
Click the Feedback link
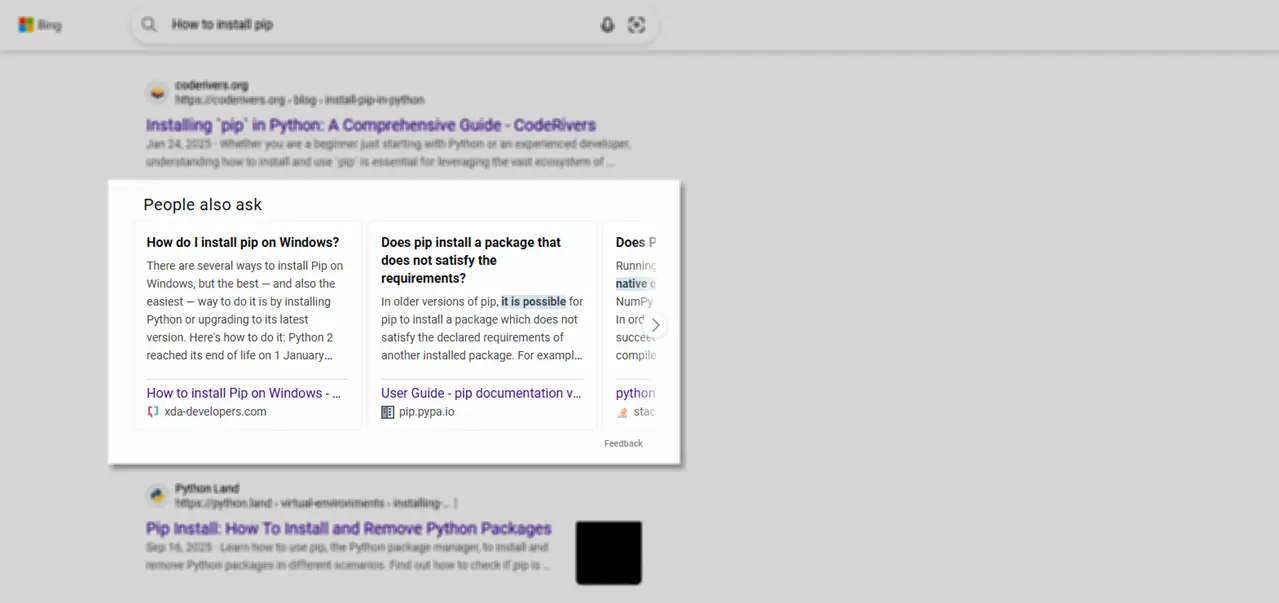pyautogui.click(x=623, y=443)
